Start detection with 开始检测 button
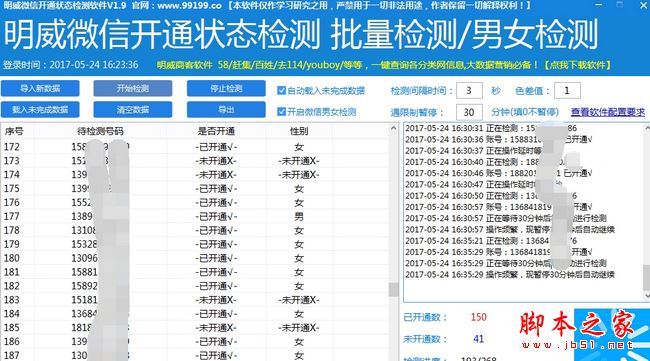Image resolution: width=650 pixels, height=361 pixels. click(x=133, y=88)
